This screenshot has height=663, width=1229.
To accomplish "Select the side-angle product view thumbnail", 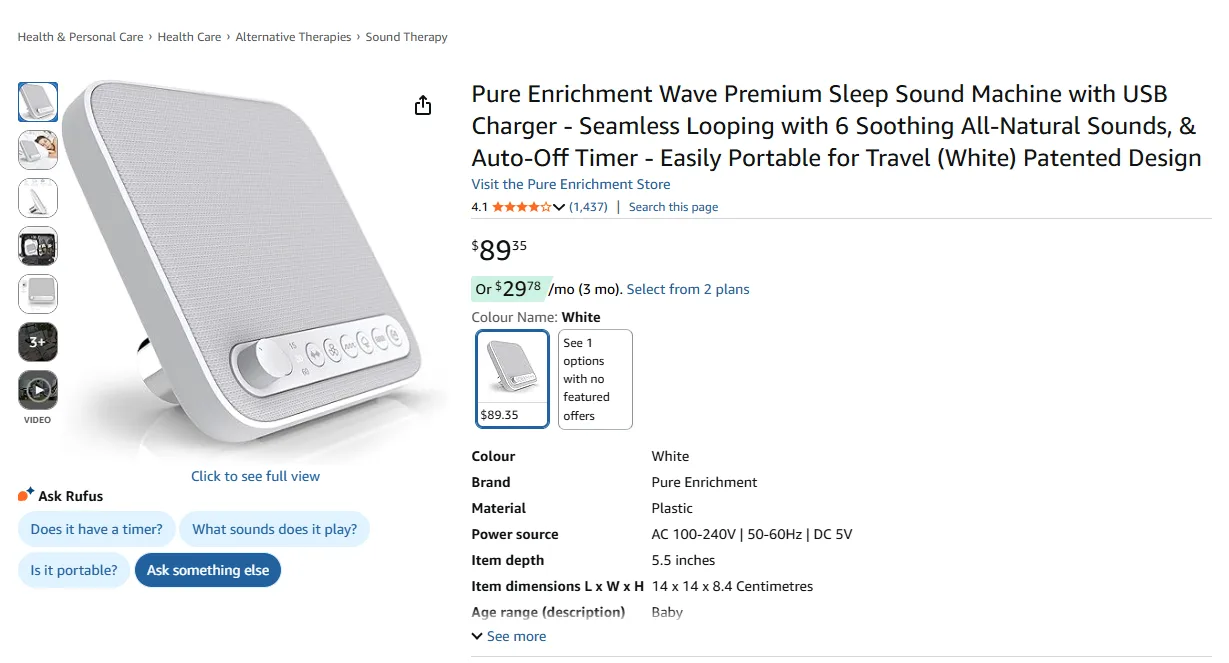I will pyautogui.click(x=37, y=198).
